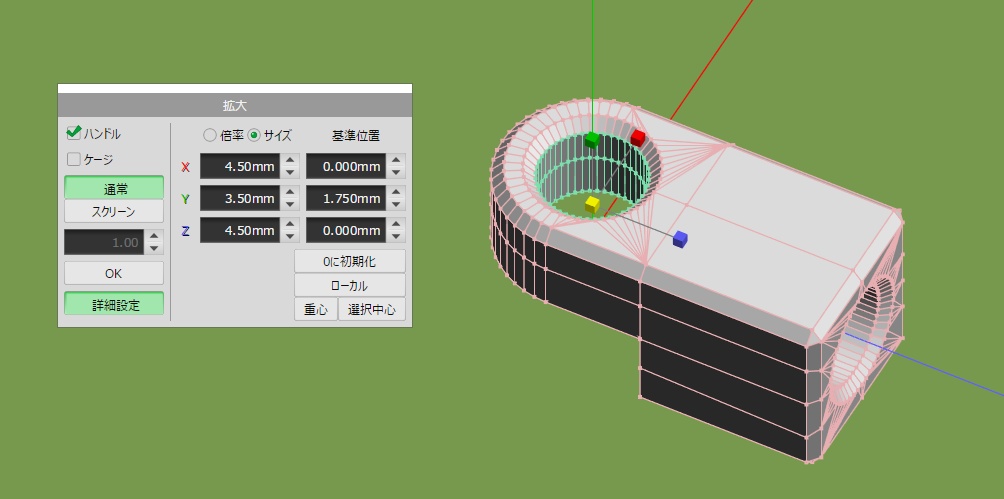Click the green Y axis label
1004x499 pixels.
[186, 199]
